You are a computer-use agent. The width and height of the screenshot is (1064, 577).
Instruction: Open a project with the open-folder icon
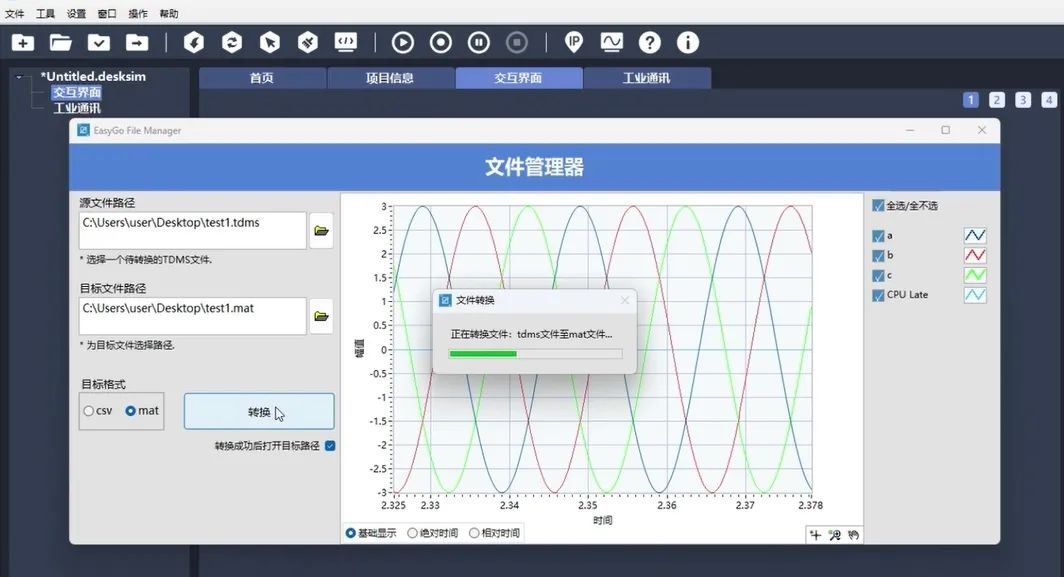(x=61, y=43)
